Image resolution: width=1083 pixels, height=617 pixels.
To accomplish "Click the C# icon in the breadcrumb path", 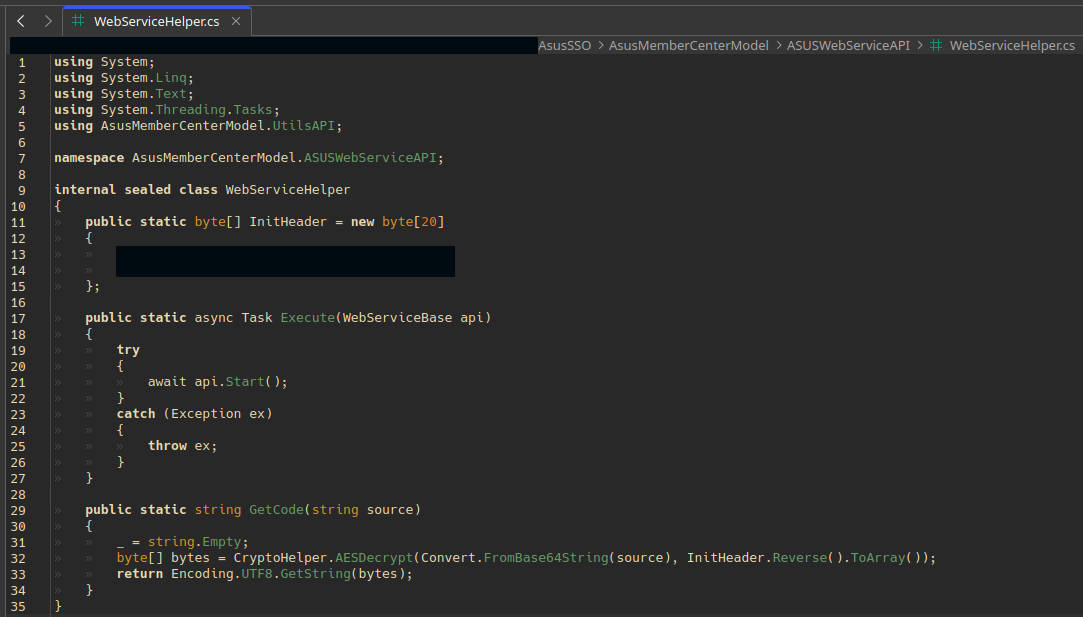I will click(936, 46).
